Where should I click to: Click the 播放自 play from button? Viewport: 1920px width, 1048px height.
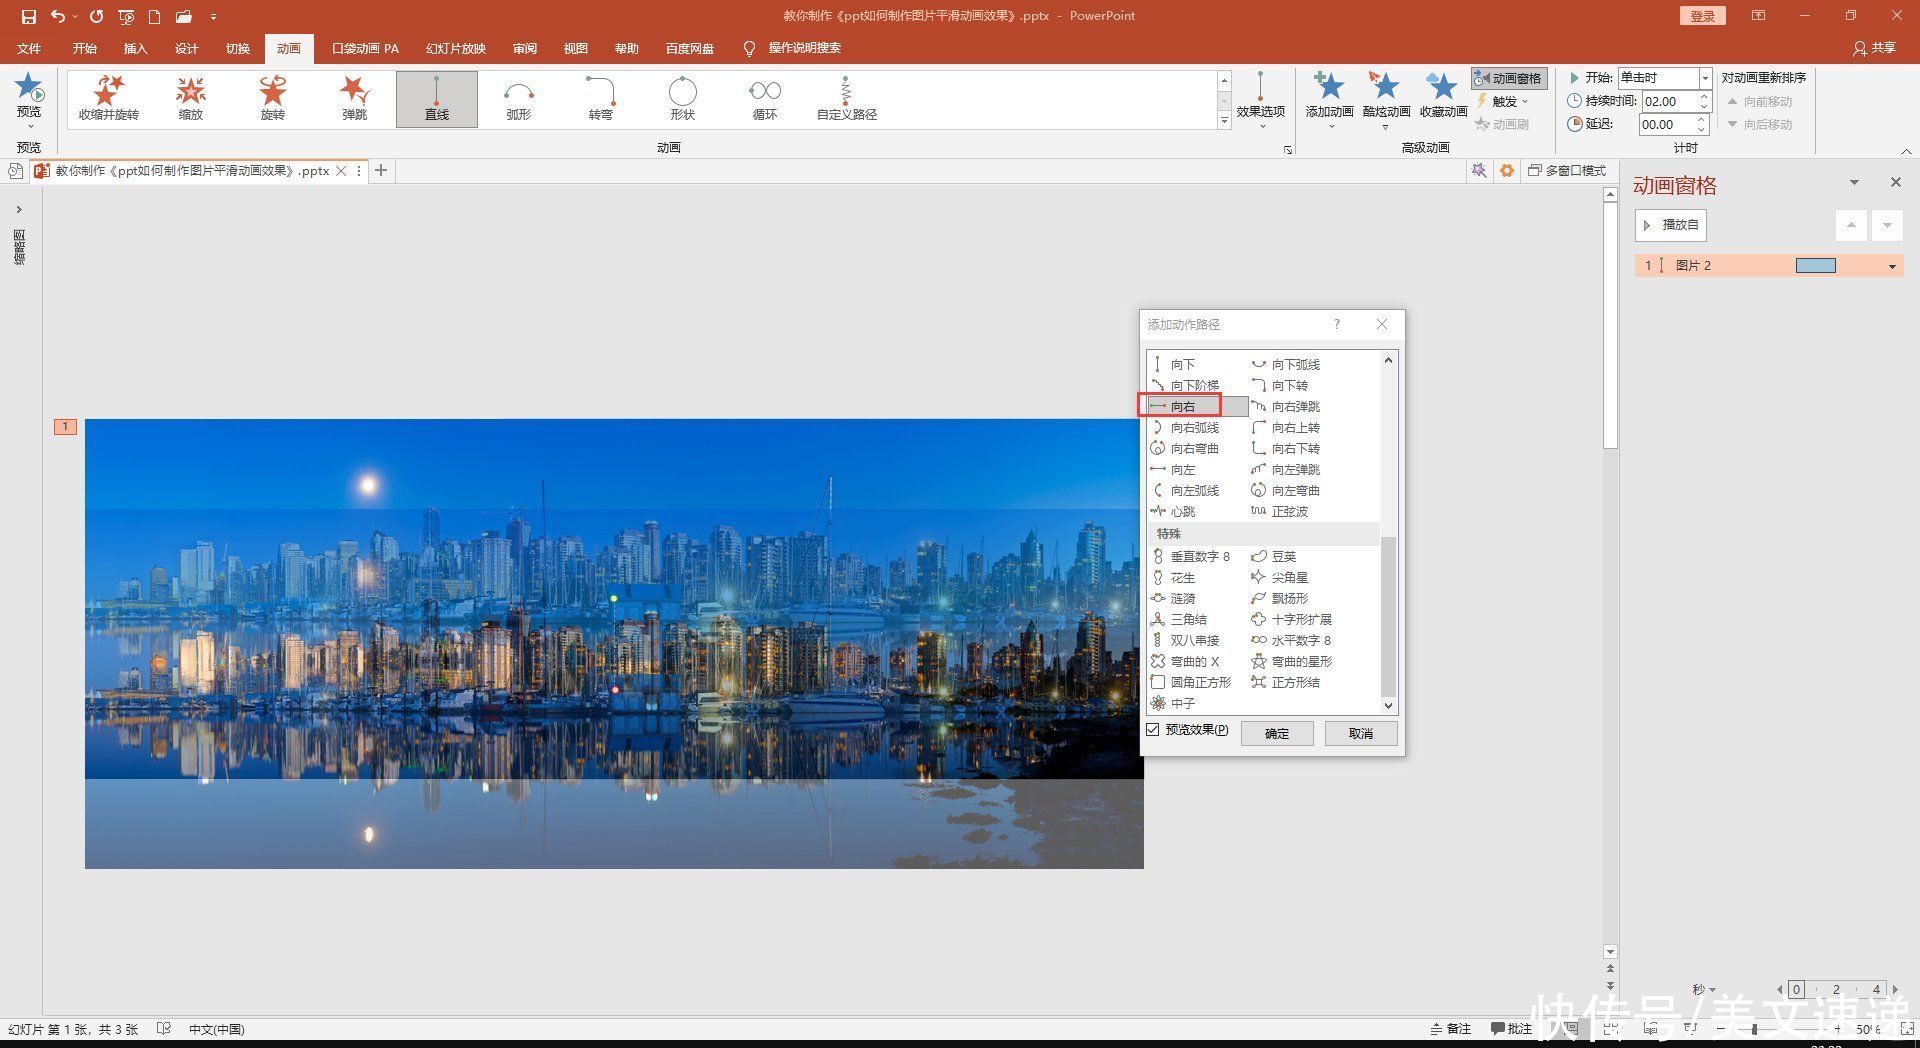[1671, 225]
